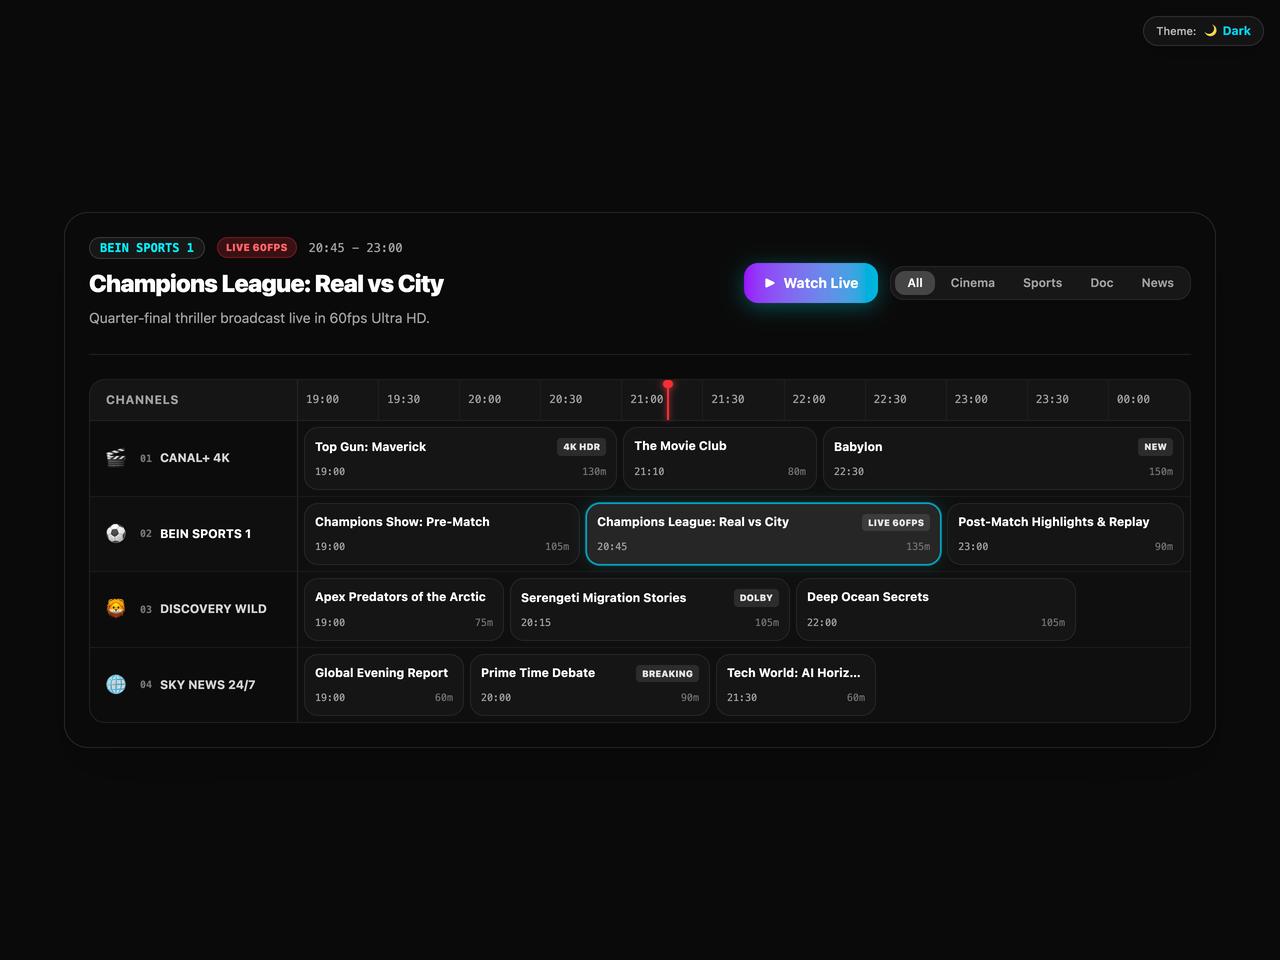Click the 4K HDR badge on Top Gun
Screen dimensions: 1280x960
(581, 447)
